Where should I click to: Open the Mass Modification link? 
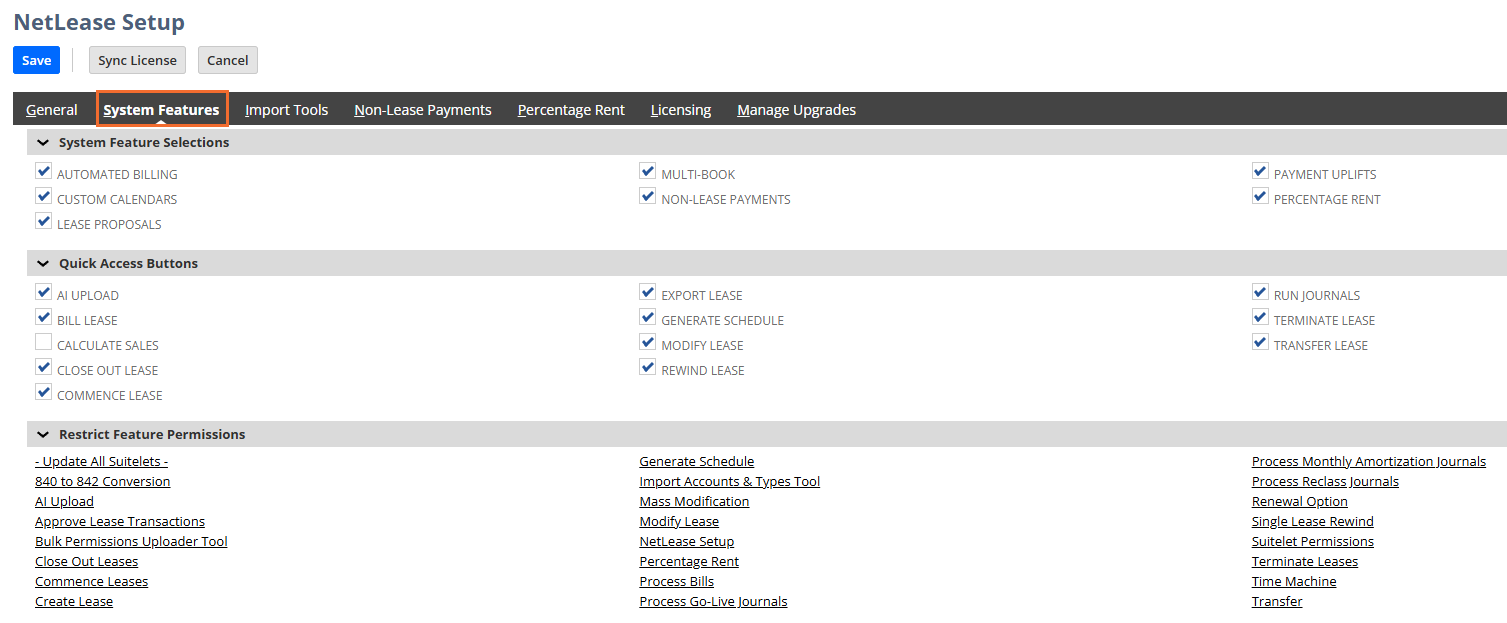[694, 502]
